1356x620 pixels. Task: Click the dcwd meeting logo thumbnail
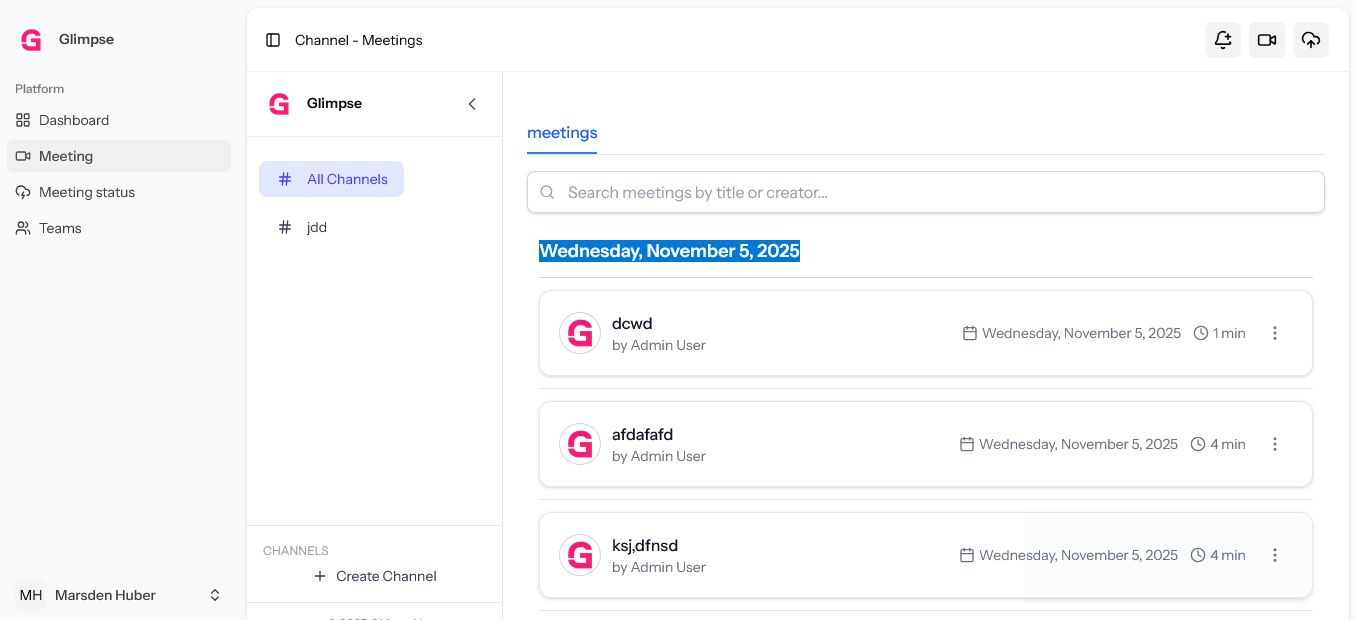point(580,333)
